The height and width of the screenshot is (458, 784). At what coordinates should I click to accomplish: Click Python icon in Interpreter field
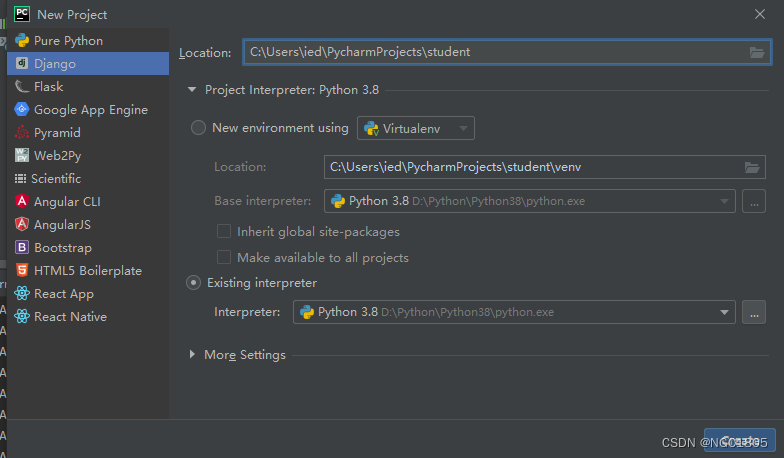coord(306,312)
